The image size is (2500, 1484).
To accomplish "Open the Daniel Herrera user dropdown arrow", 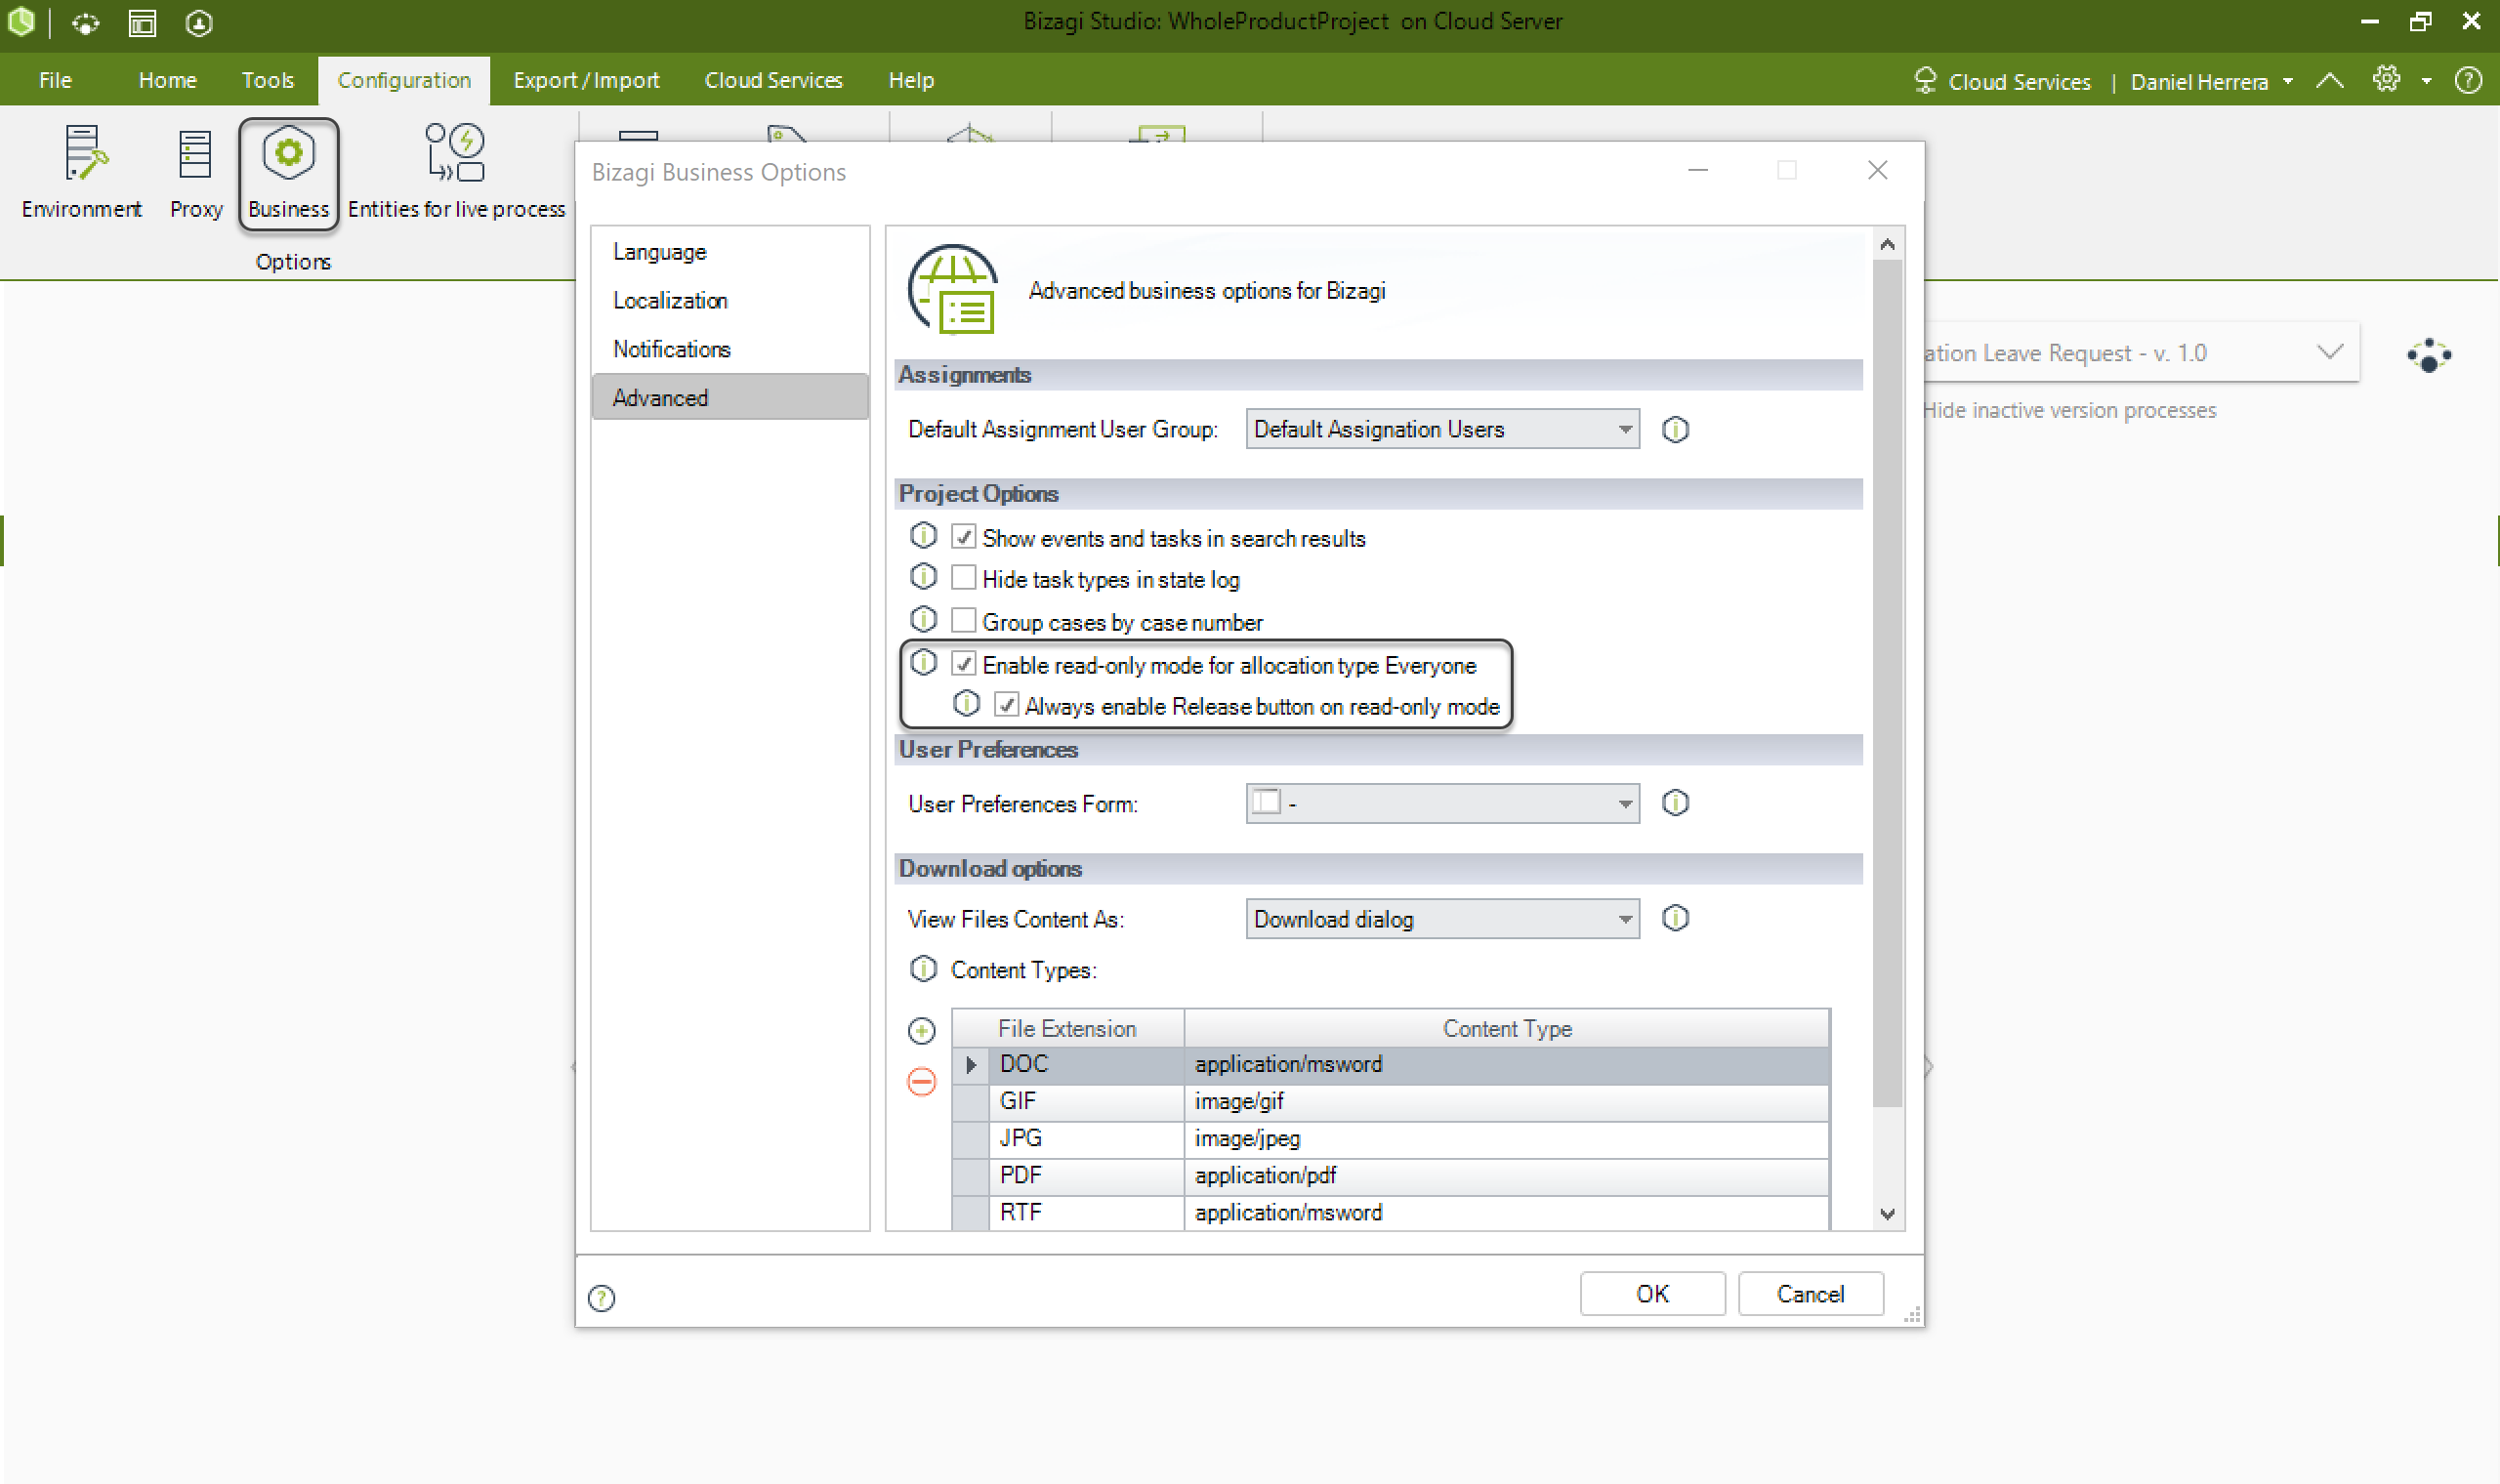I will (x=2287, y=81).
